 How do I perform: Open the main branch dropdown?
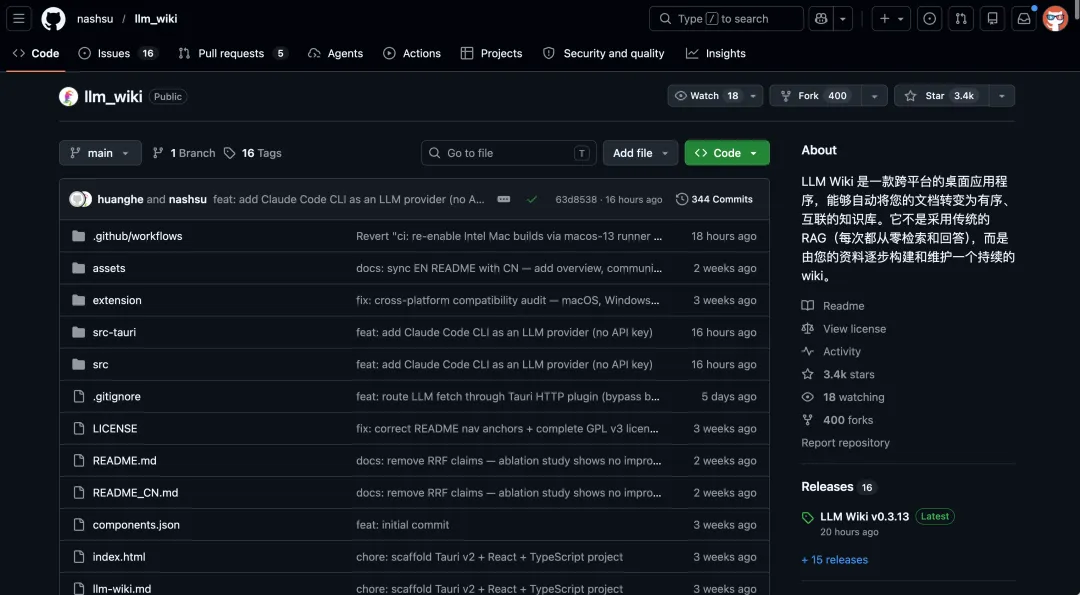coord(100,153)
